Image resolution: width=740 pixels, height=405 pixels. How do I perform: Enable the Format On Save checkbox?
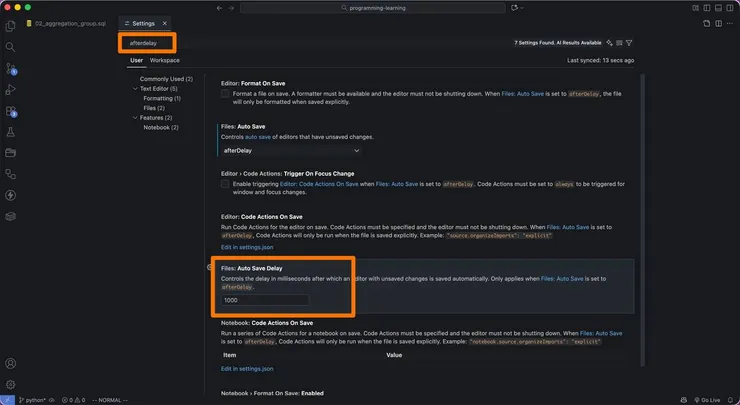[x=225, y=94]
